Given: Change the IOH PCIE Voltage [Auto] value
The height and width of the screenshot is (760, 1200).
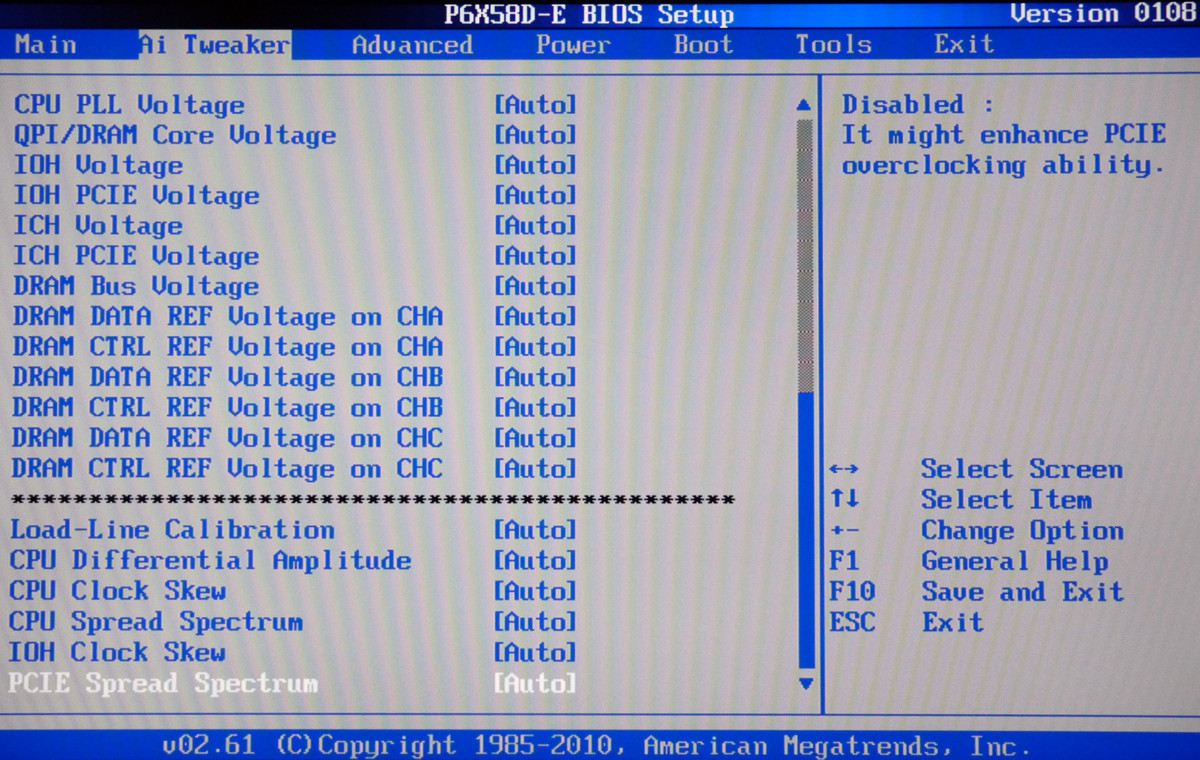Looking at the screenshot, I should coord(536,196).
